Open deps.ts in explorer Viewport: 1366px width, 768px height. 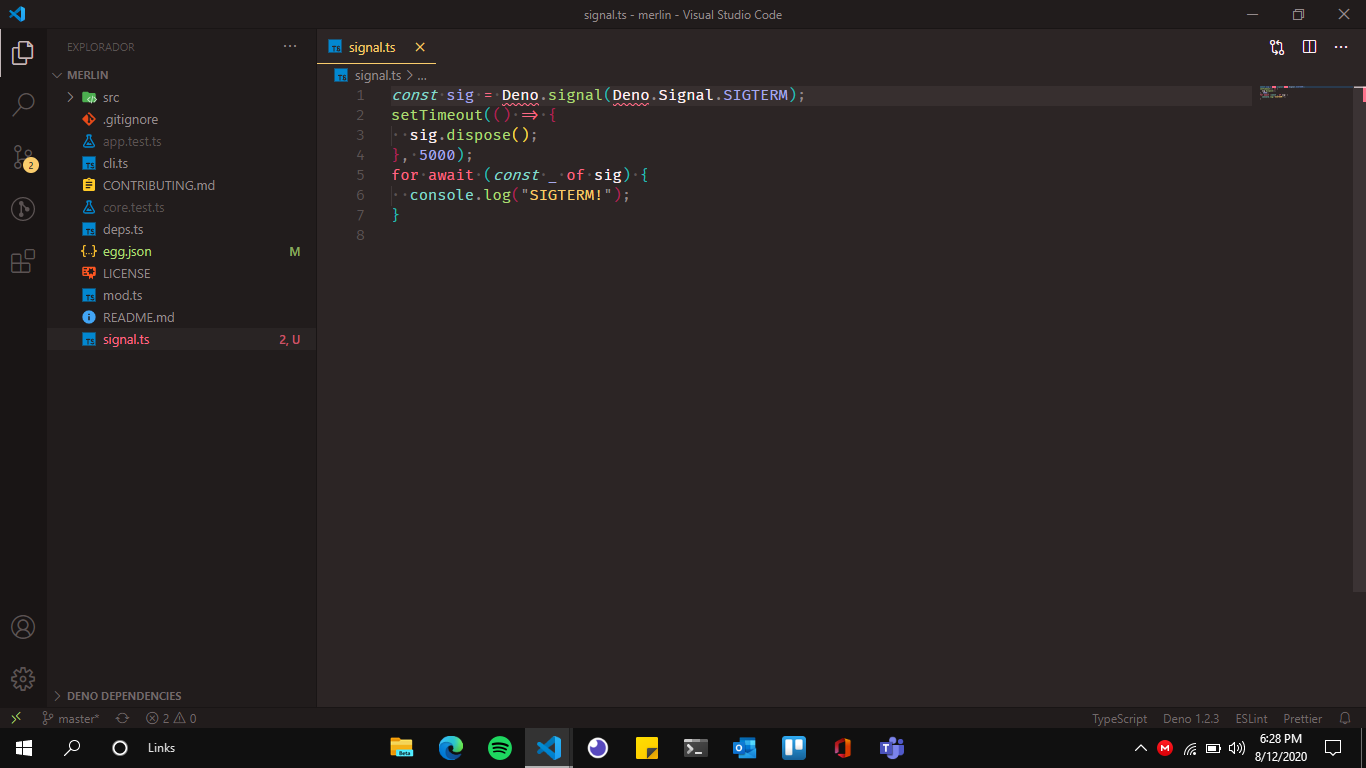point(181,229)
